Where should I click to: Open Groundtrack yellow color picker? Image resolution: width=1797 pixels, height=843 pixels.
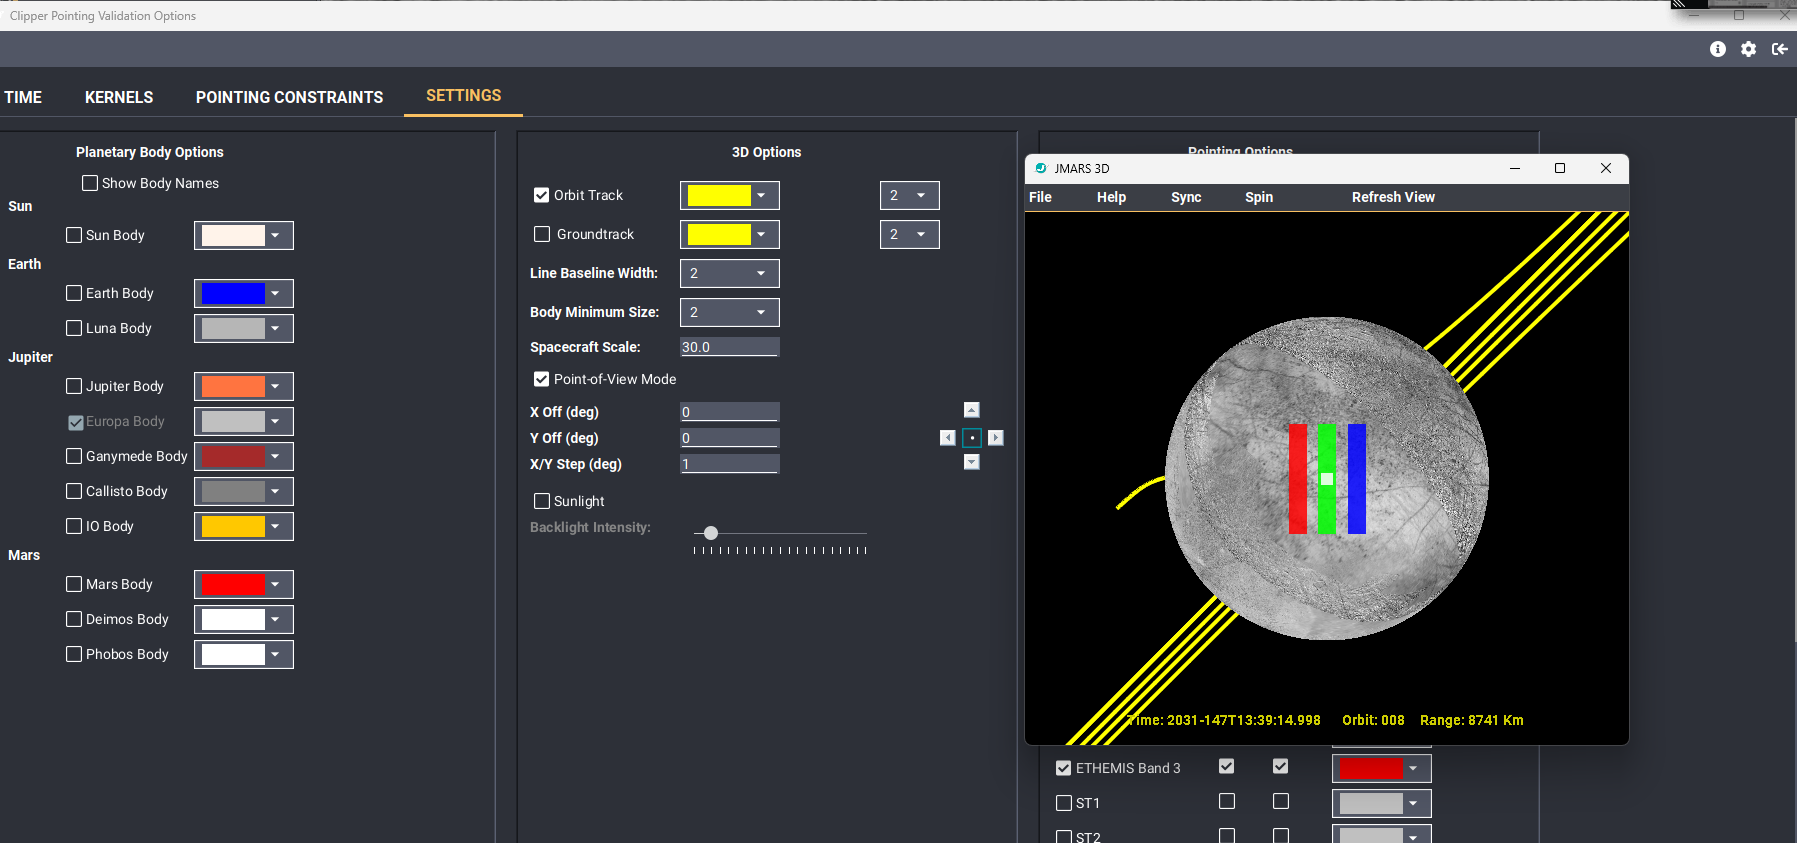(730, 234)
